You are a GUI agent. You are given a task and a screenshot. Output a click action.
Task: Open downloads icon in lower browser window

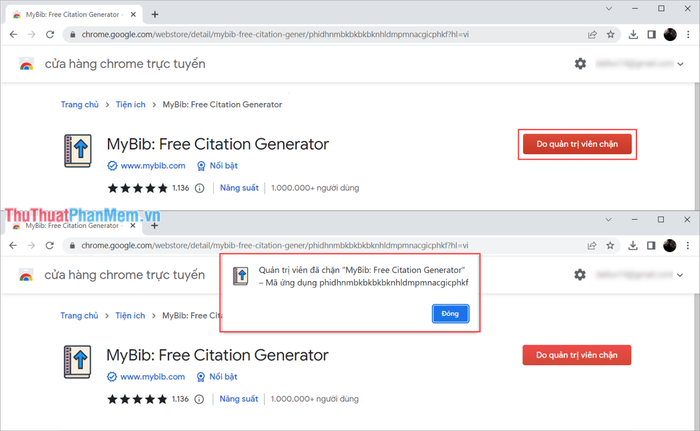tap(633, 245)
